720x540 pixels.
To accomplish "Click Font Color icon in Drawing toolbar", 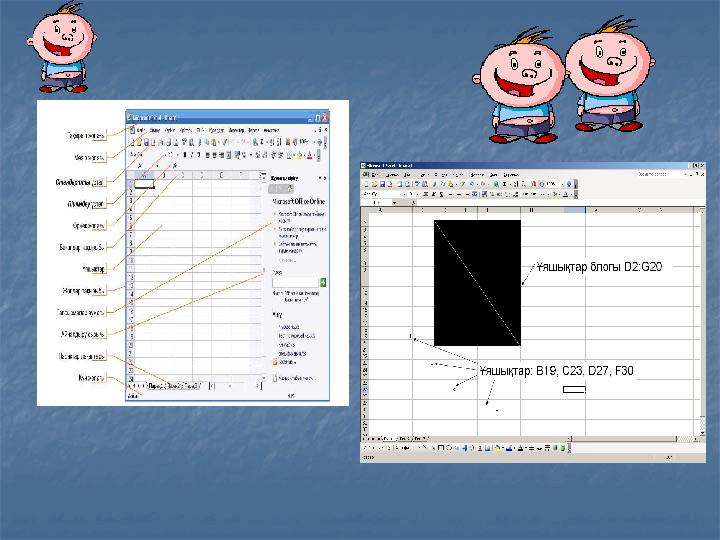I will point(520,448).
